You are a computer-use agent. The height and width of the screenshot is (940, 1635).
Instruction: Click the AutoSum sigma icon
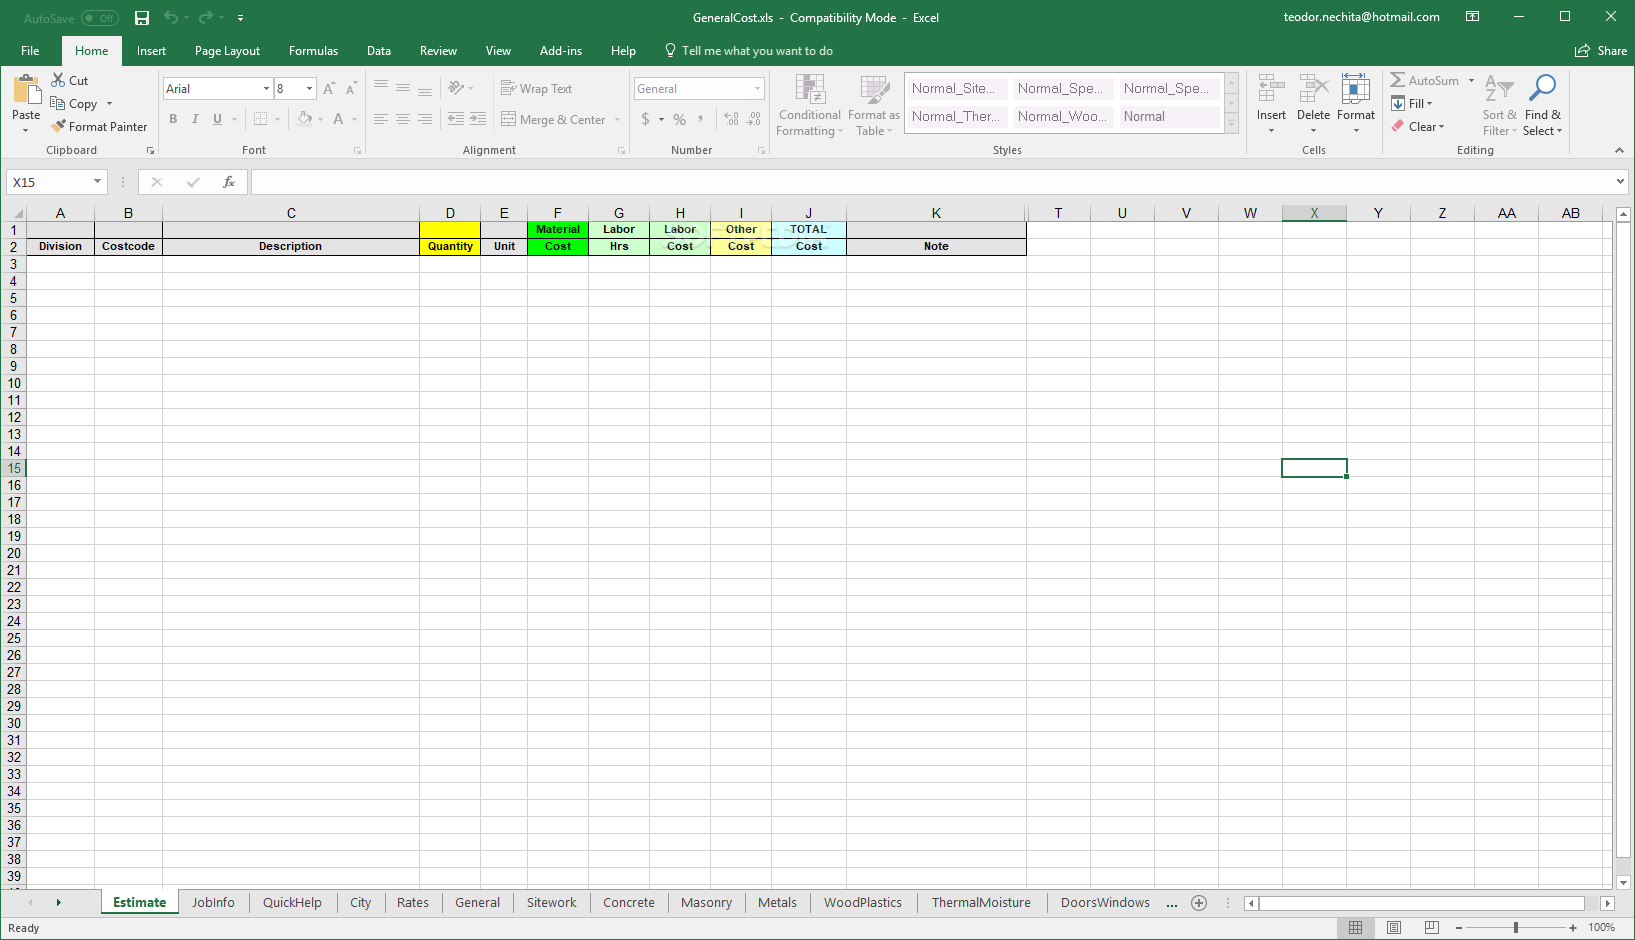(x=1398, y=80)
